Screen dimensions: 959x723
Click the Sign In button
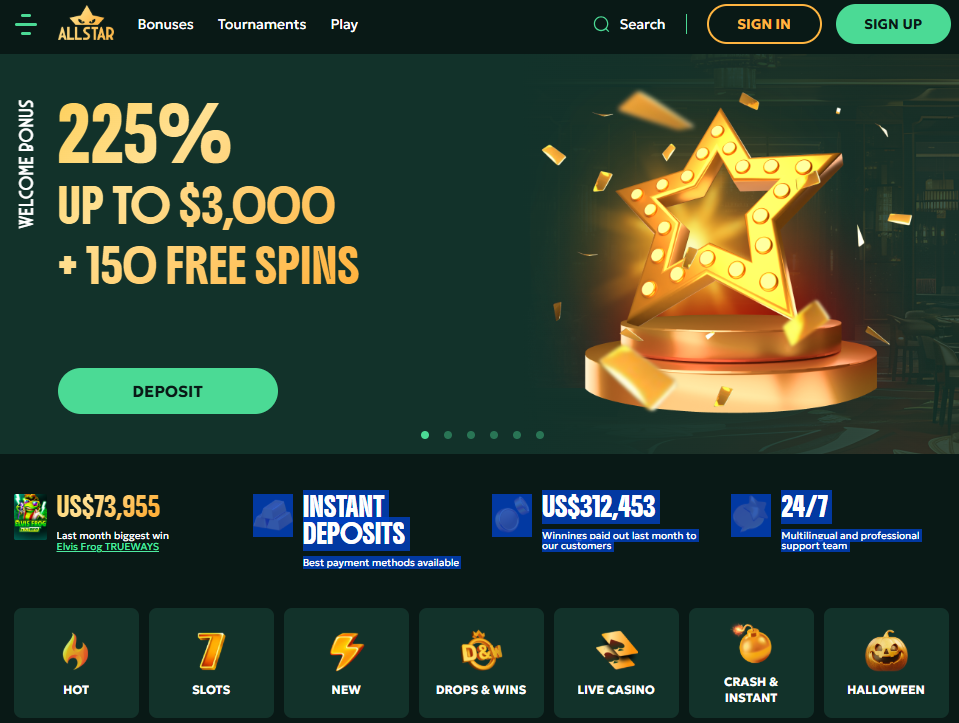764,24
